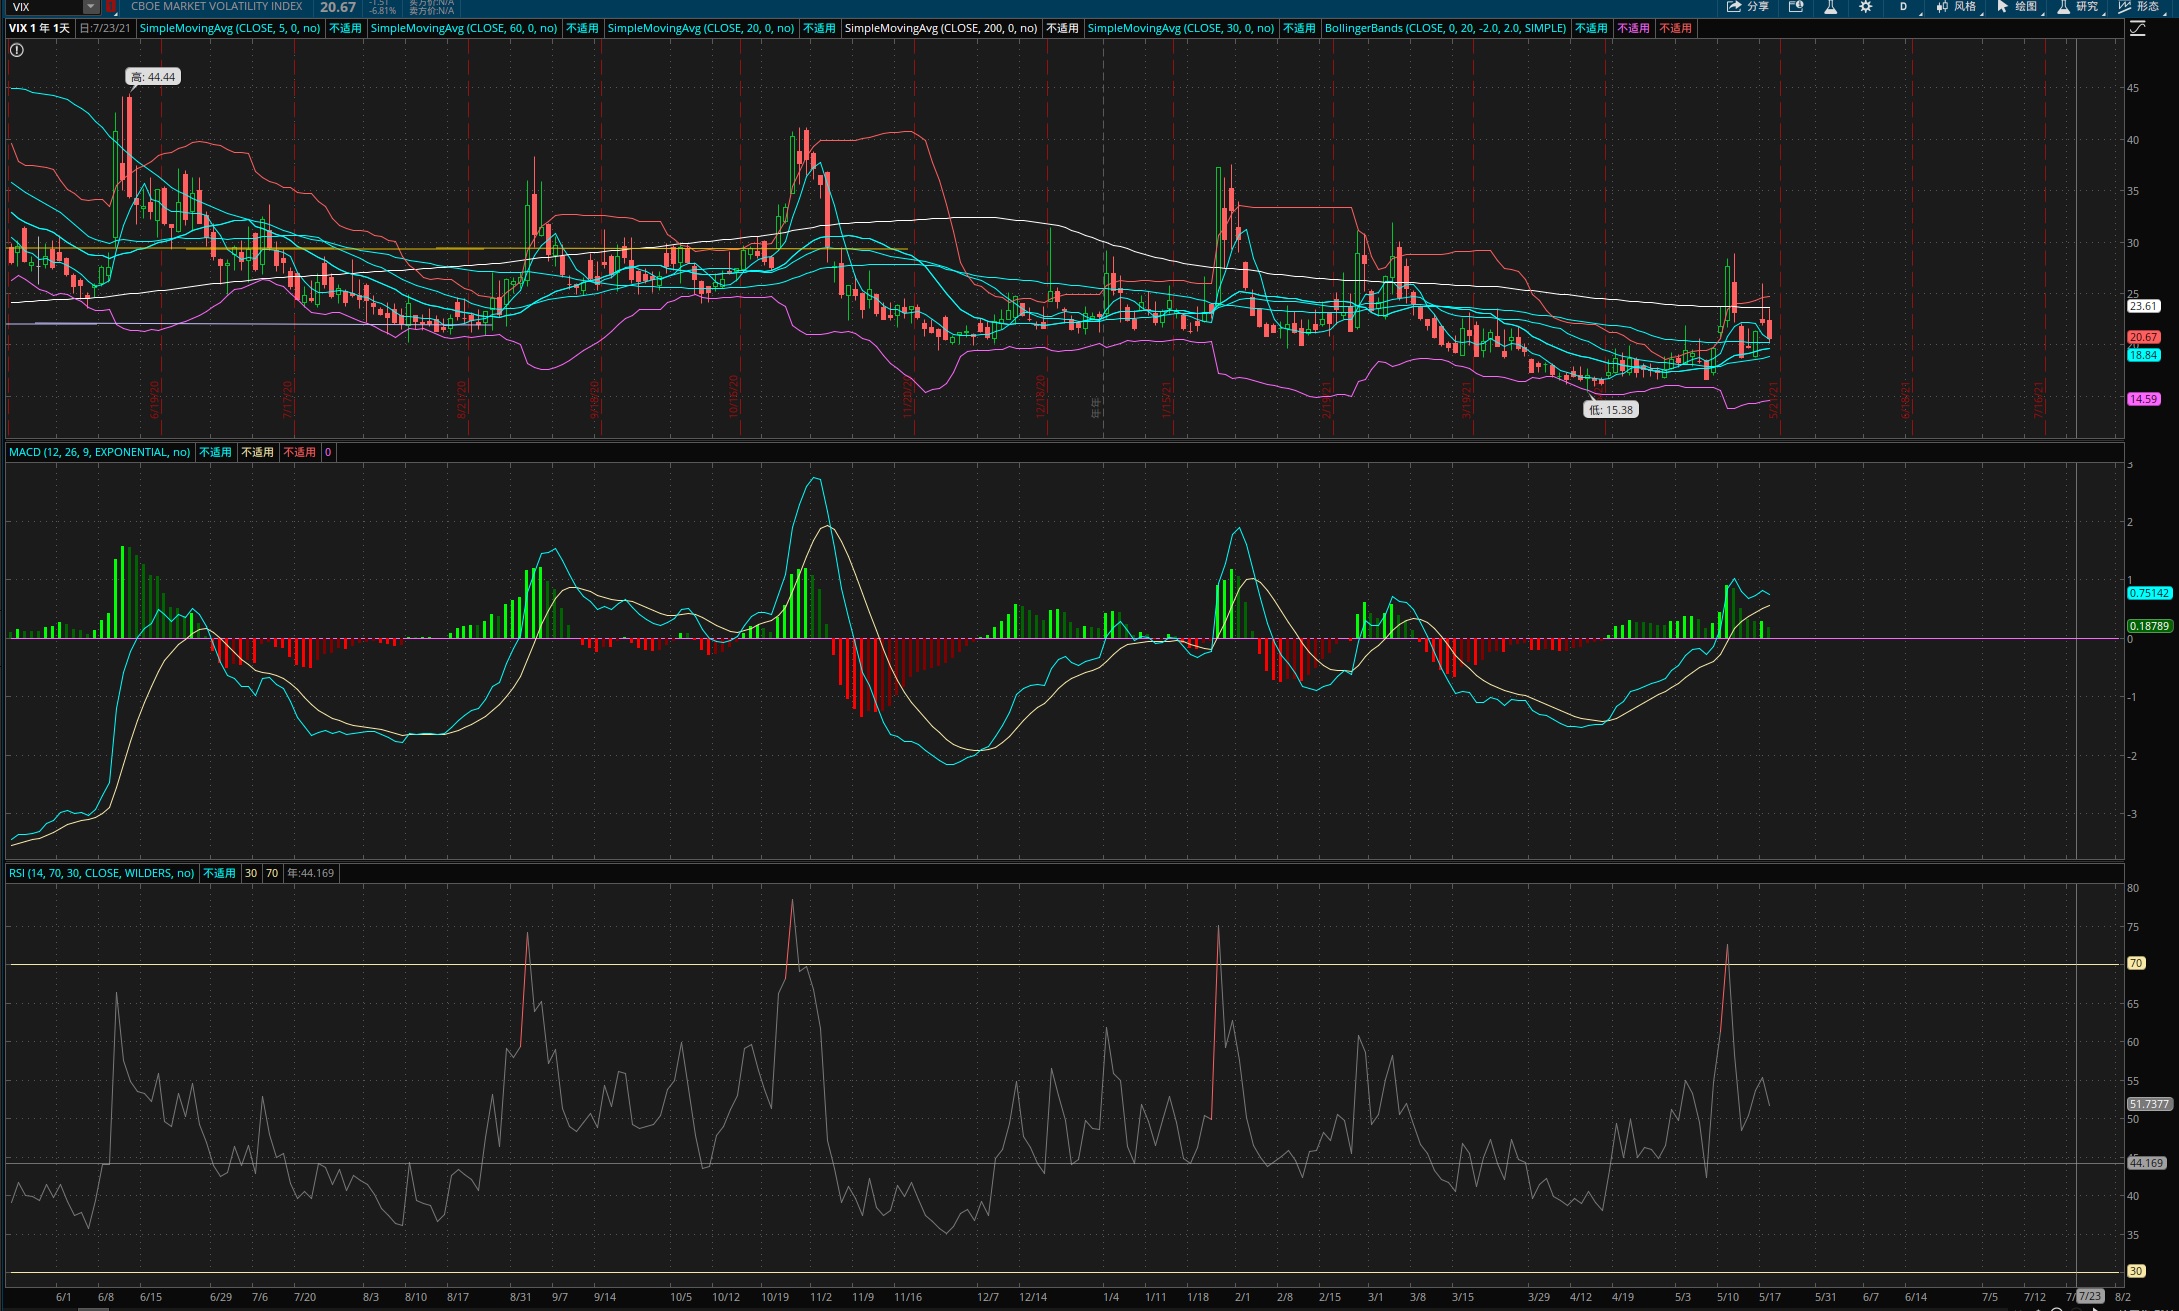Open the 风格 style dropdown
This screenshot has height=1311, width=2179.
click(x=1958, y=7)
